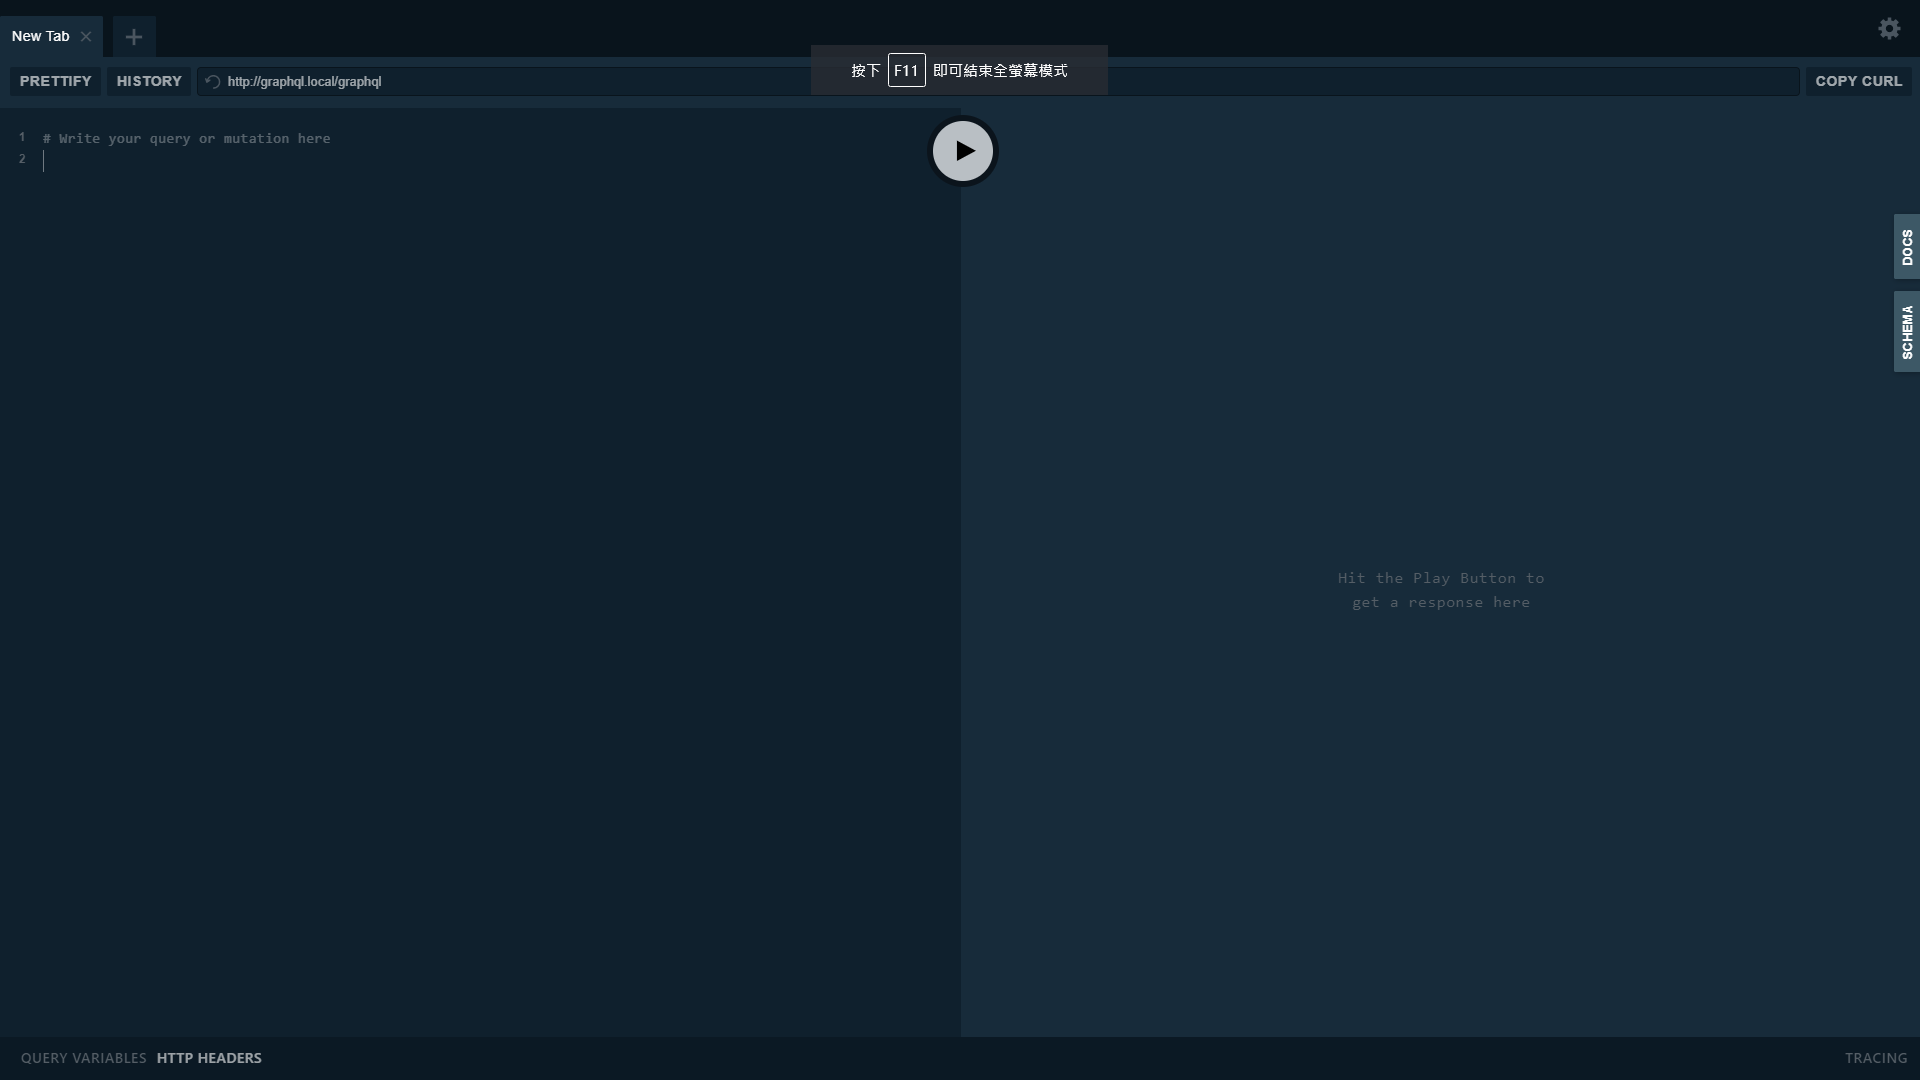Click COPY CURL to copy the request

[x=1858, y=81]
